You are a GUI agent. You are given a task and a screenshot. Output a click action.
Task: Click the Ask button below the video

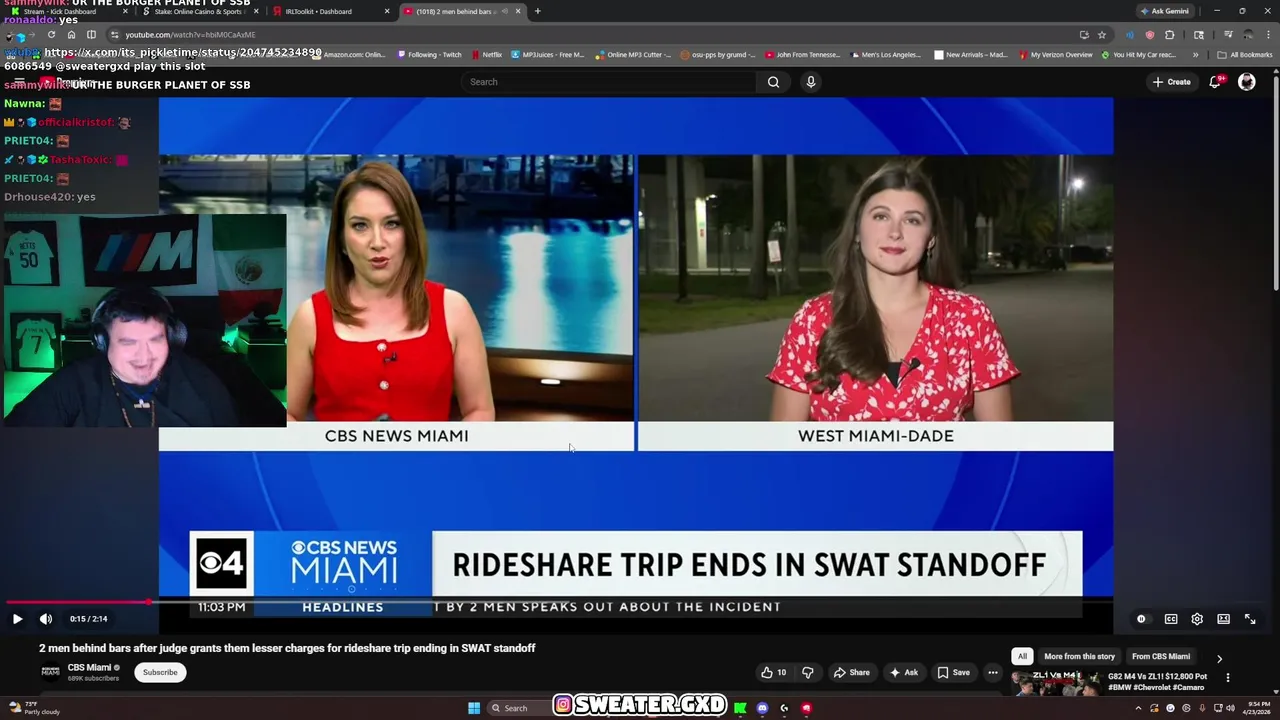[904, 672]
